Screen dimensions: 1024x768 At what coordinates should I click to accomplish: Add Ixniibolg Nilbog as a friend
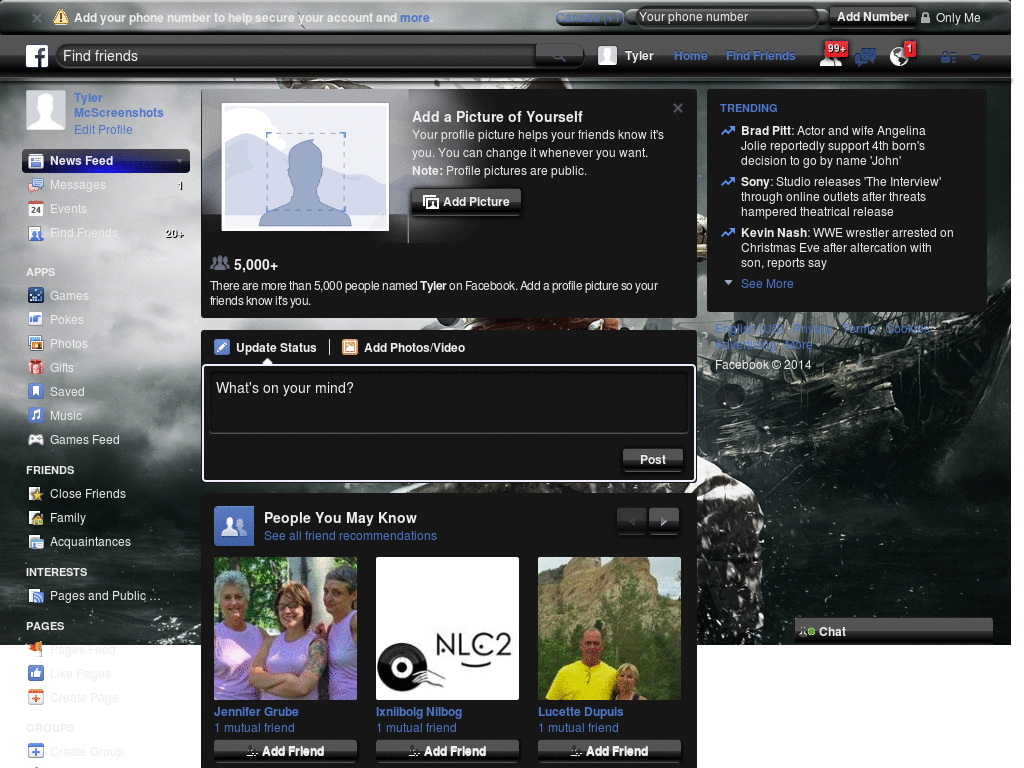click(x=447, y=752)
